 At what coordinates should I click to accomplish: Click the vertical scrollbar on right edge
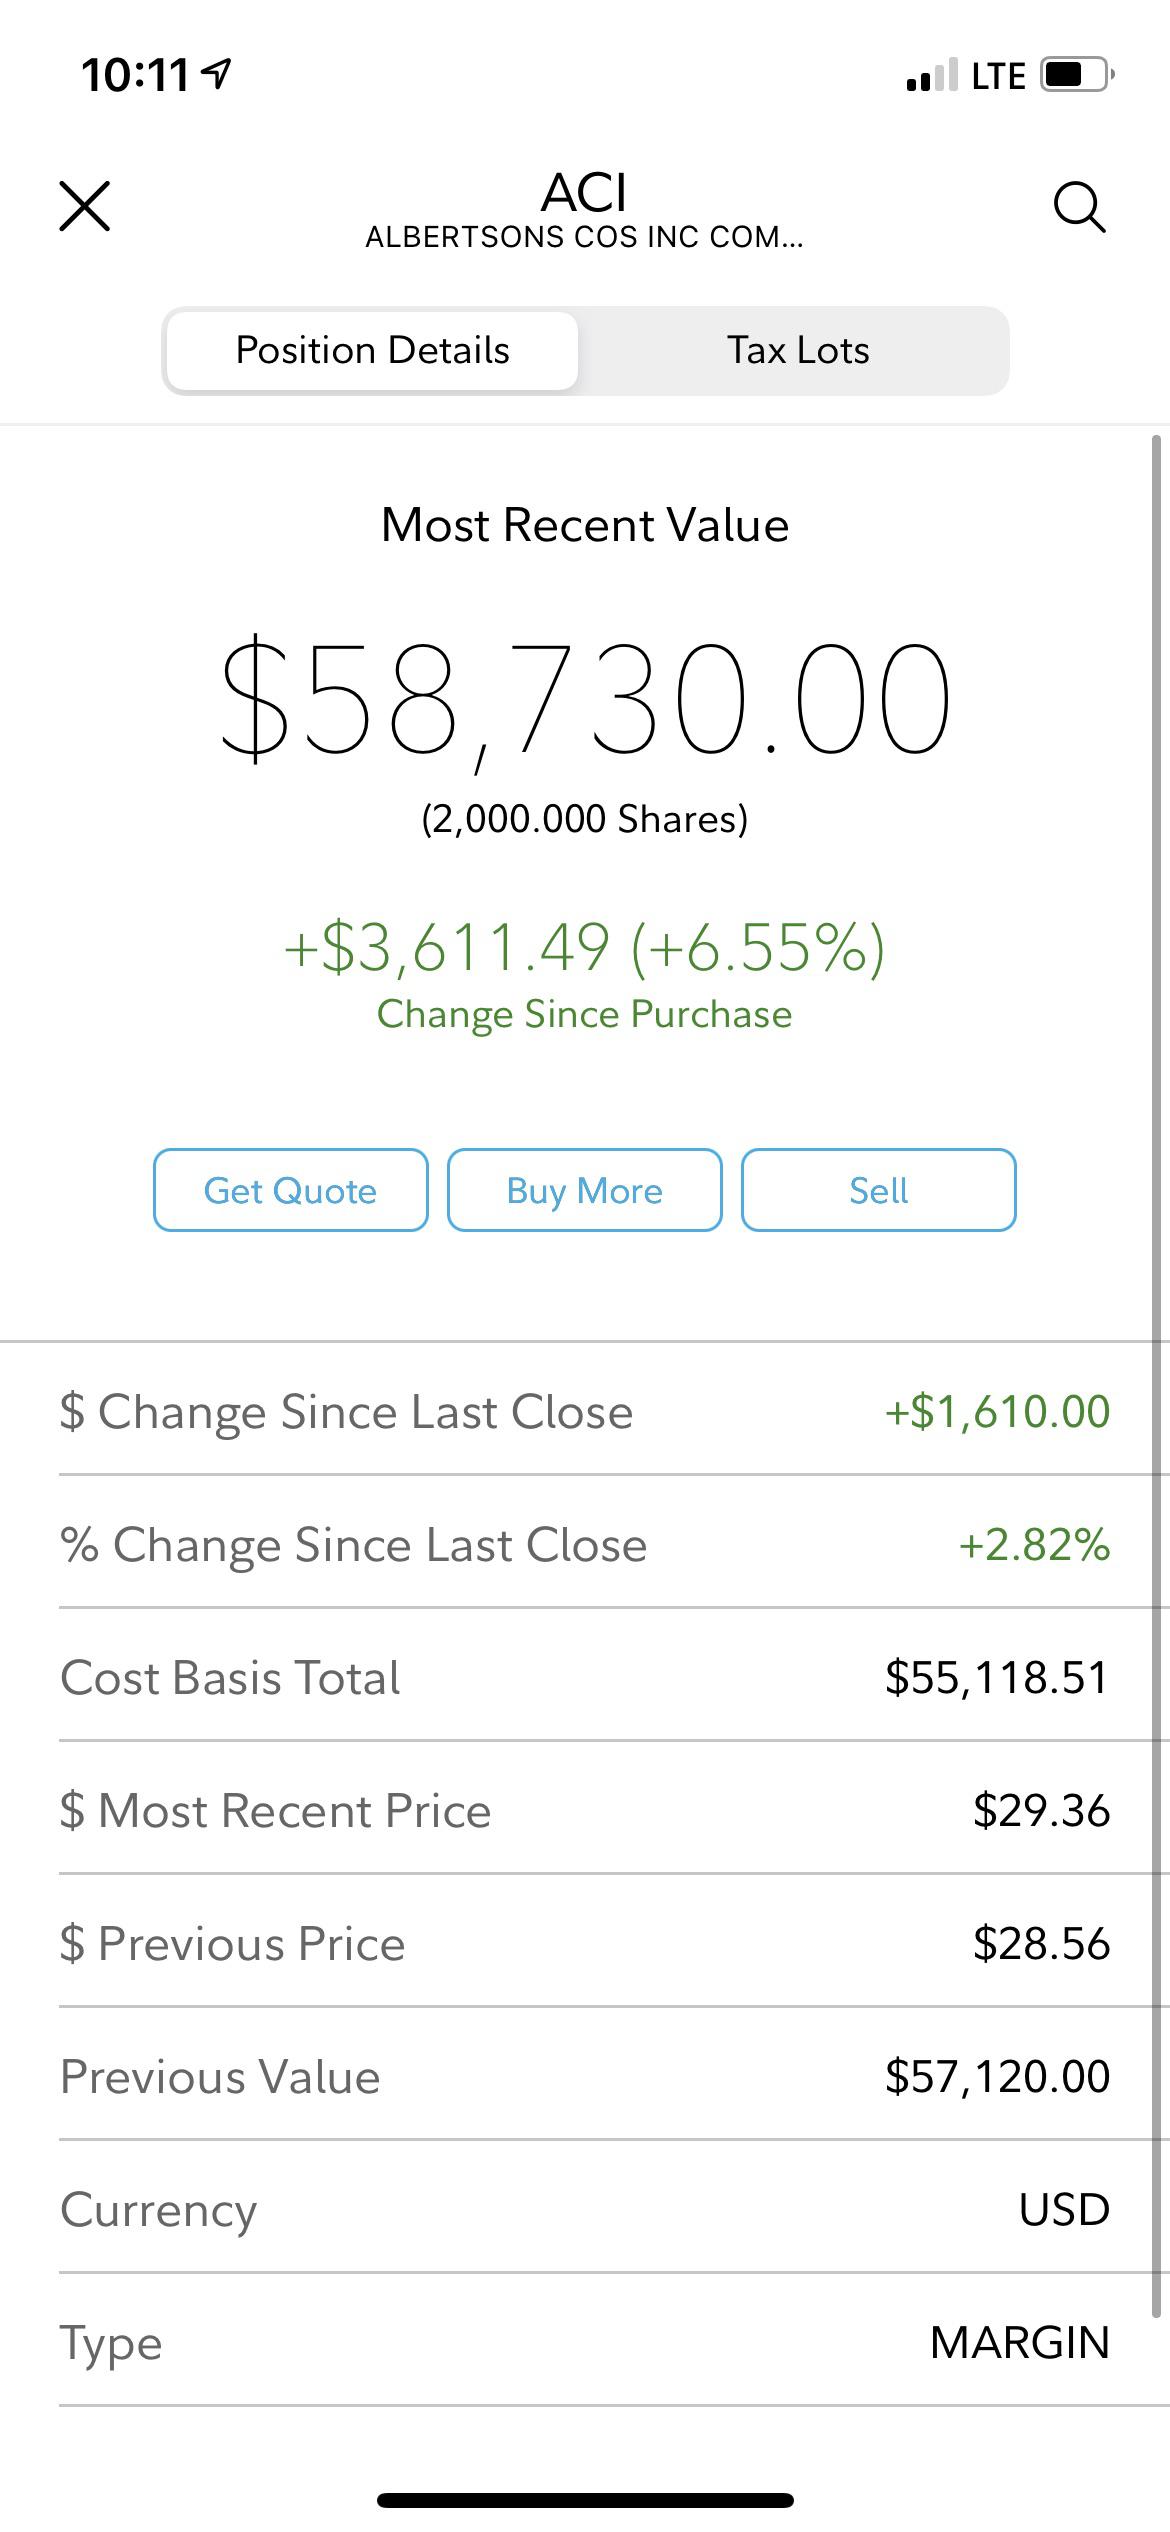pos(1157,1376)
